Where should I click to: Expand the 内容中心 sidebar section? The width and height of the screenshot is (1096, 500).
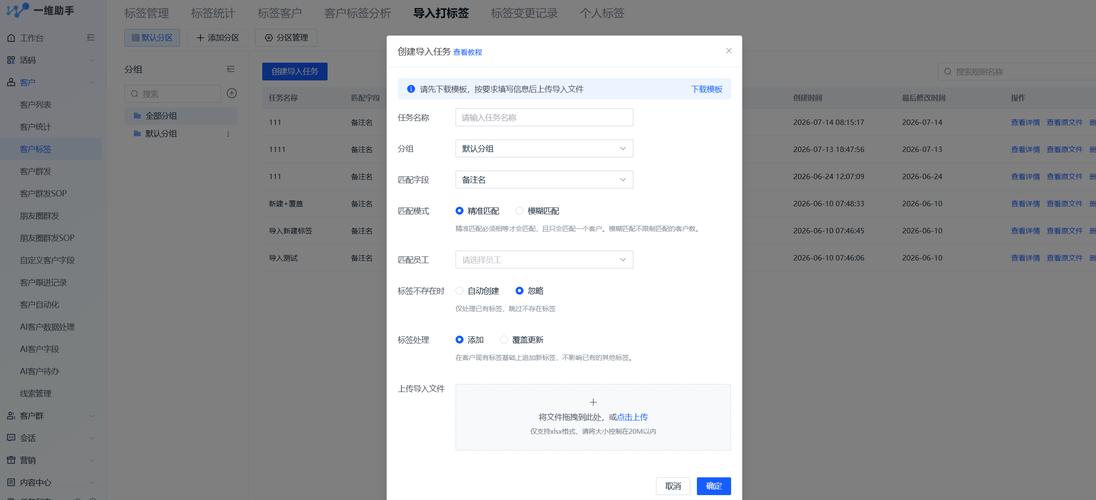pos(92,483)
